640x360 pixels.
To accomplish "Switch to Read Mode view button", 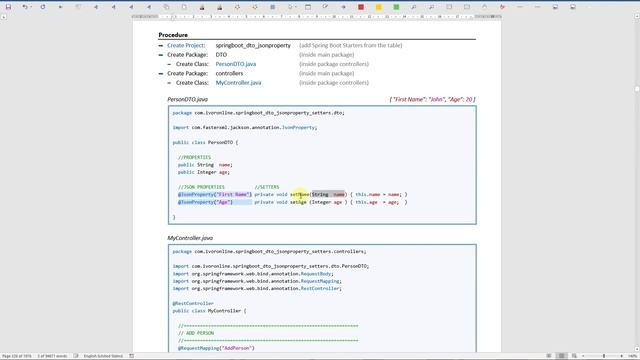I will coord(549,356).
